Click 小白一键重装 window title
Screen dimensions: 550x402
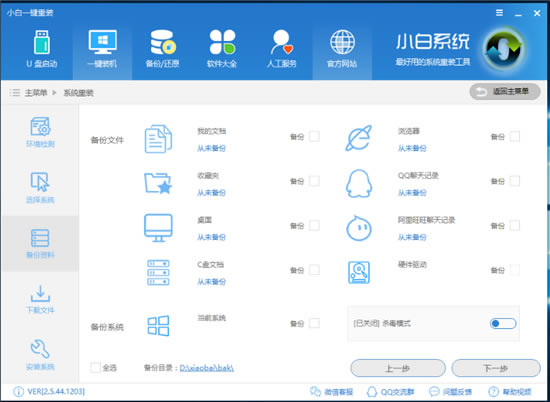[x=30, y=13]
